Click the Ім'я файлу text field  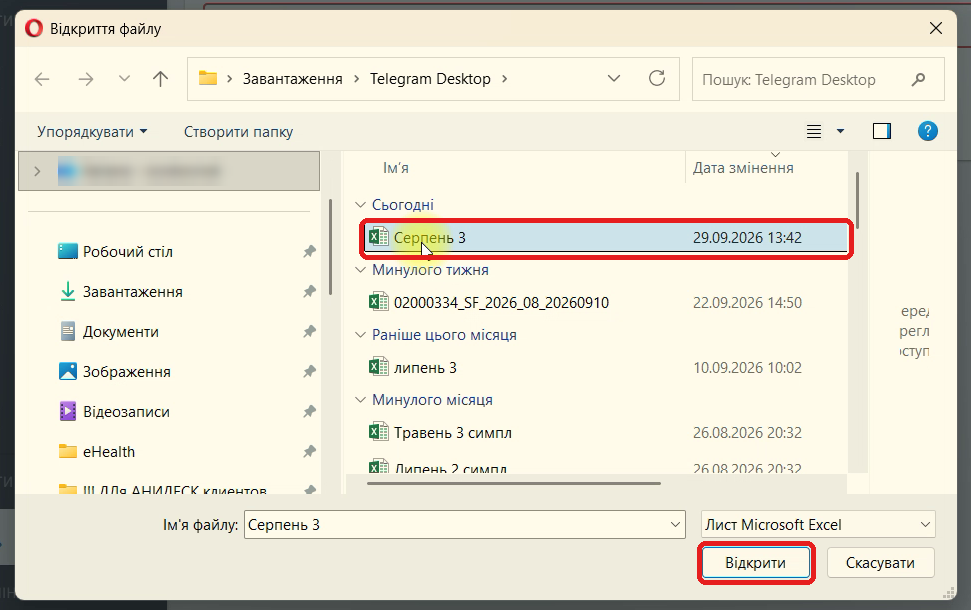[x=464, y=525]
